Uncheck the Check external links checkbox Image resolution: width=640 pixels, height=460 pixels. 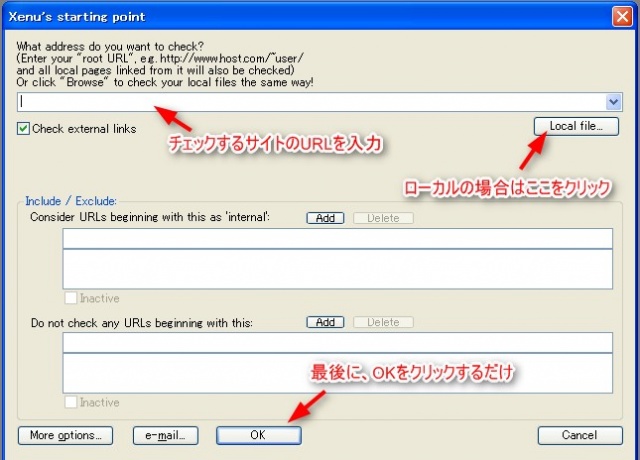23,129
